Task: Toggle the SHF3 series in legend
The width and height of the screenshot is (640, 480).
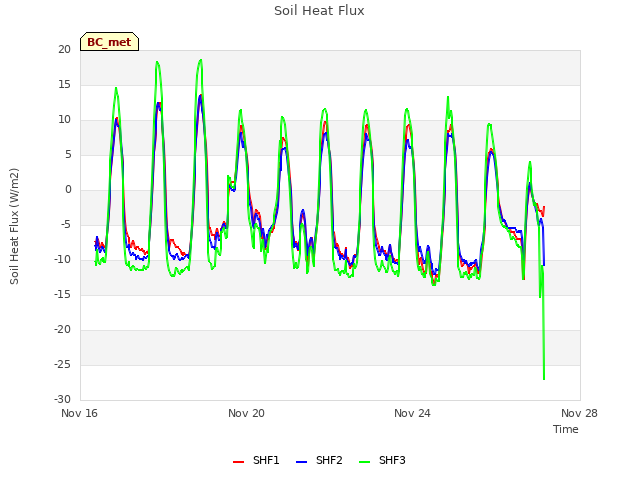Action: pos(382,461)
